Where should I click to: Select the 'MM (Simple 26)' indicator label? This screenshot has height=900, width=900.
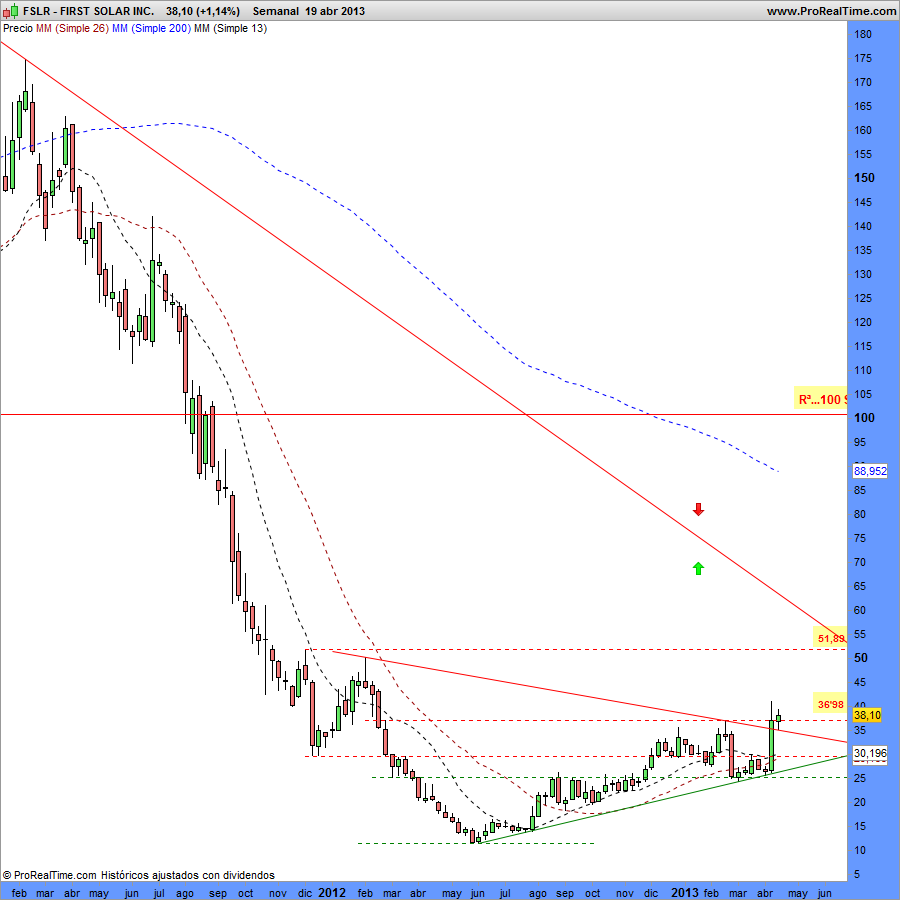72,28
